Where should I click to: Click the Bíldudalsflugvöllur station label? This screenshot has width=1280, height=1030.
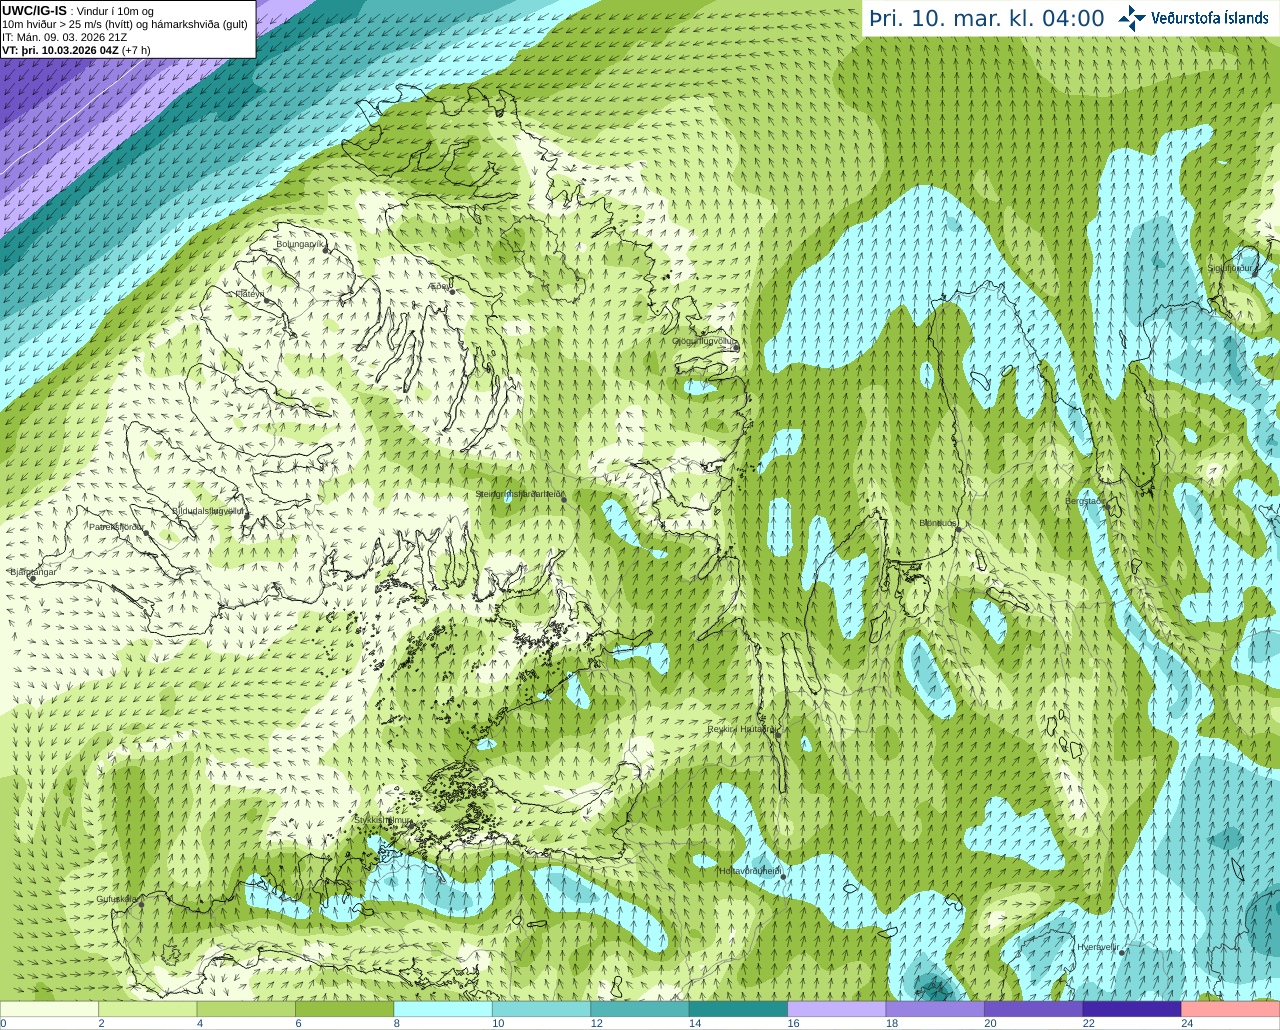click(208, 511)
